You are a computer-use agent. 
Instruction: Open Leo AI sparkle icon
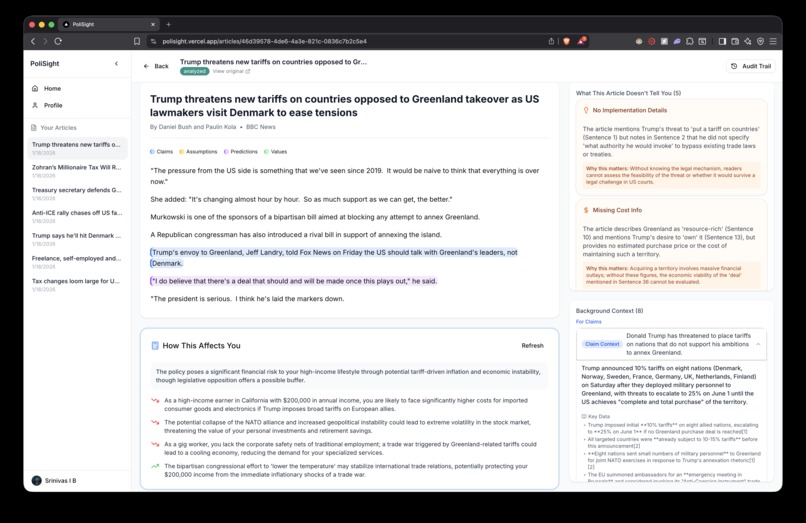pyautogui.click(x=748, y=41)
